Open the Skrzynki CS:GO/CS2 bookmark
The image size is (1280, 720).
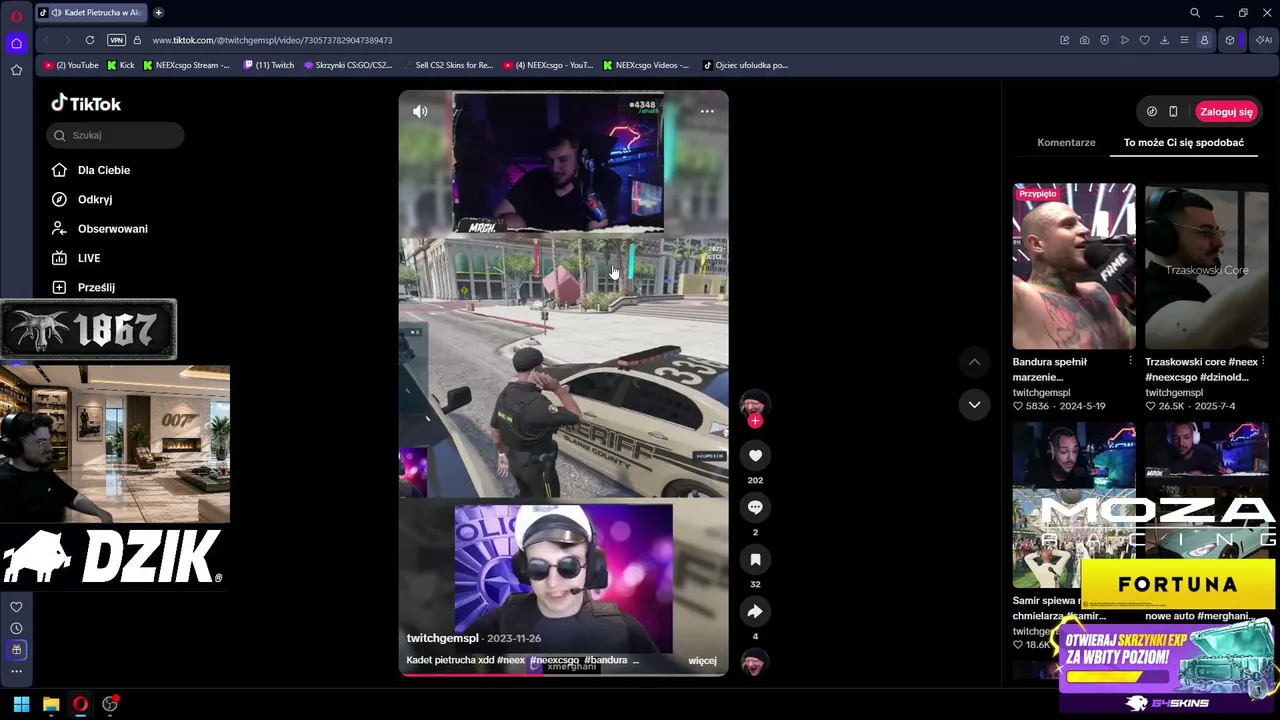pos(348,65)
